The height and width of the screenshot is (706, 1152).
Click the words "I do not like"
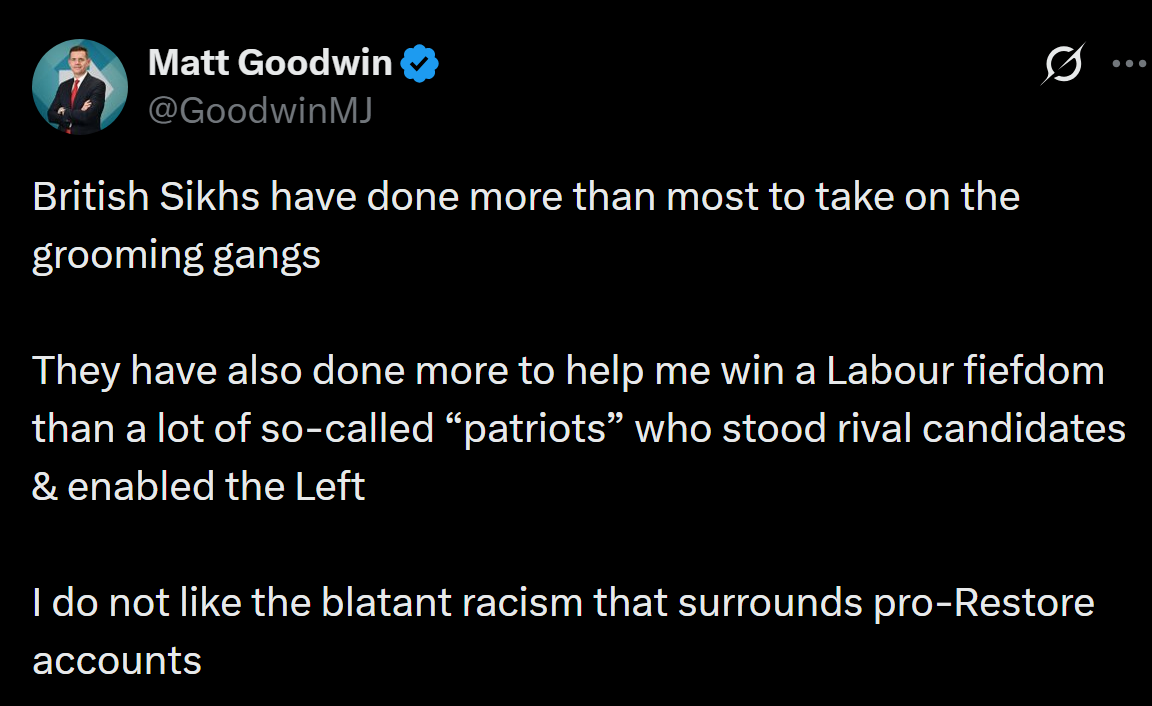pos(137,602)
